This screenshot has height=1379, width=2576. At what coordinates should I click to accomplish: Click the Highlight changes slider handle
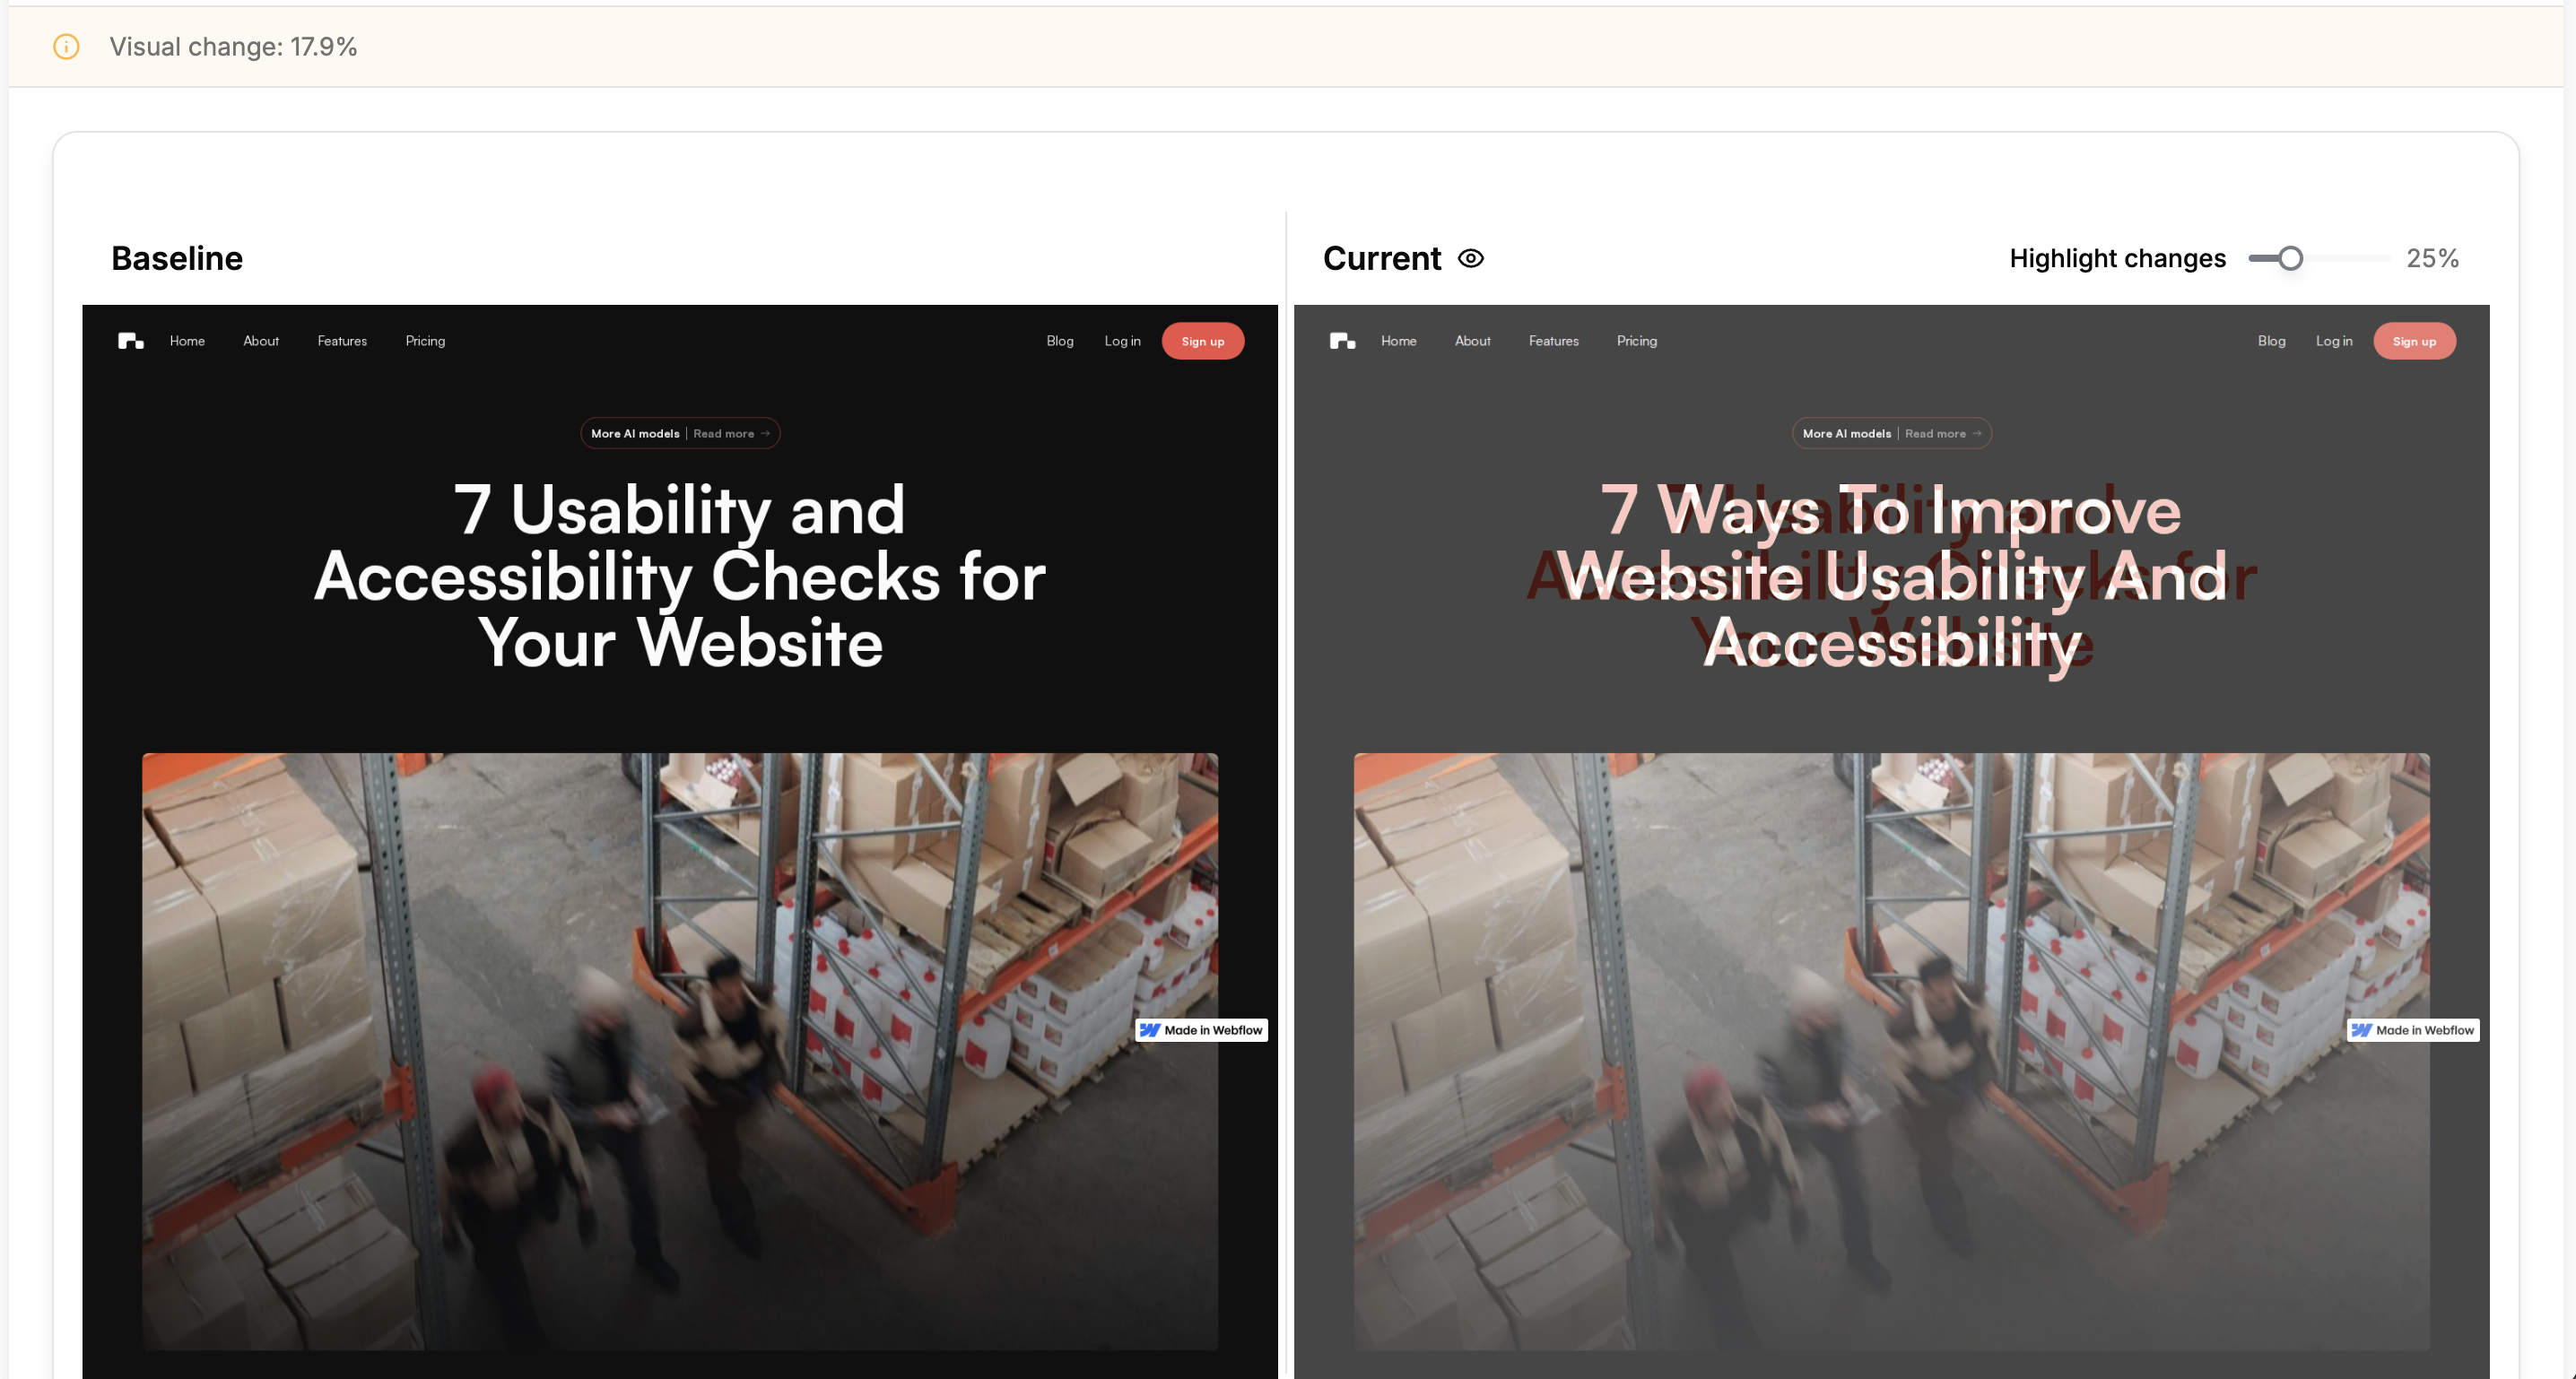coord(2290,258)
